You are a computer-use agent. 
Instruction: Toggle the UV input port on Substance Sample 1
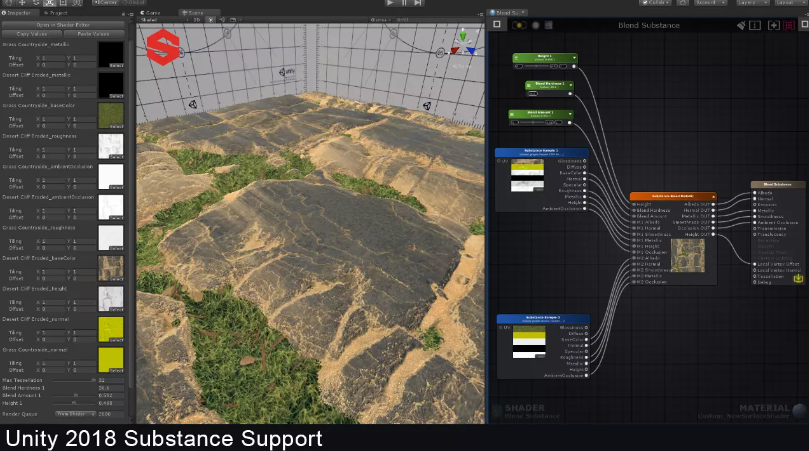click(x=499, y=161)
